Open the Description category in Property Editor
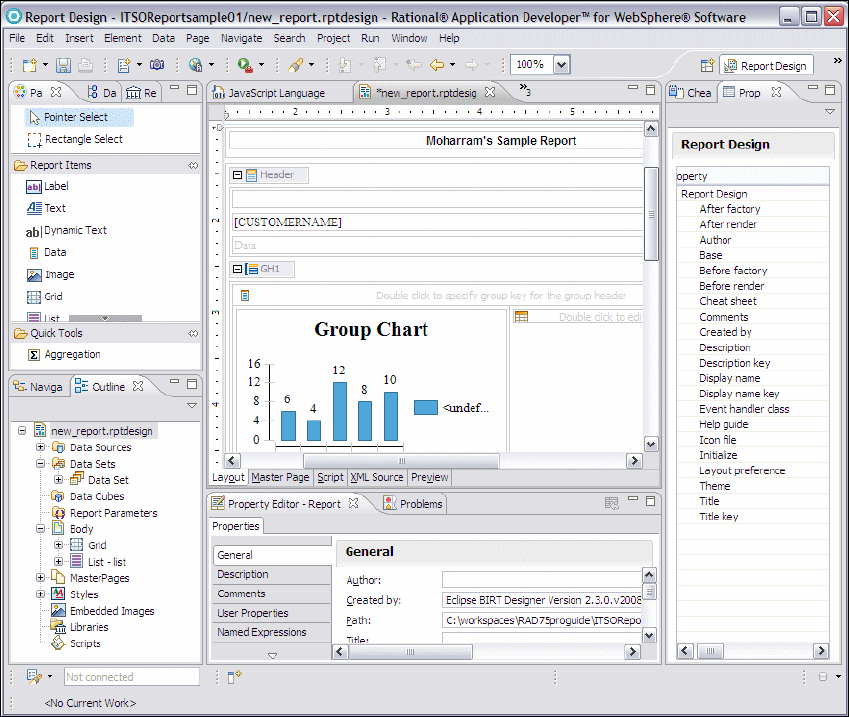The width and height of the screenshot is (849, 717). [x=243, y=574]
